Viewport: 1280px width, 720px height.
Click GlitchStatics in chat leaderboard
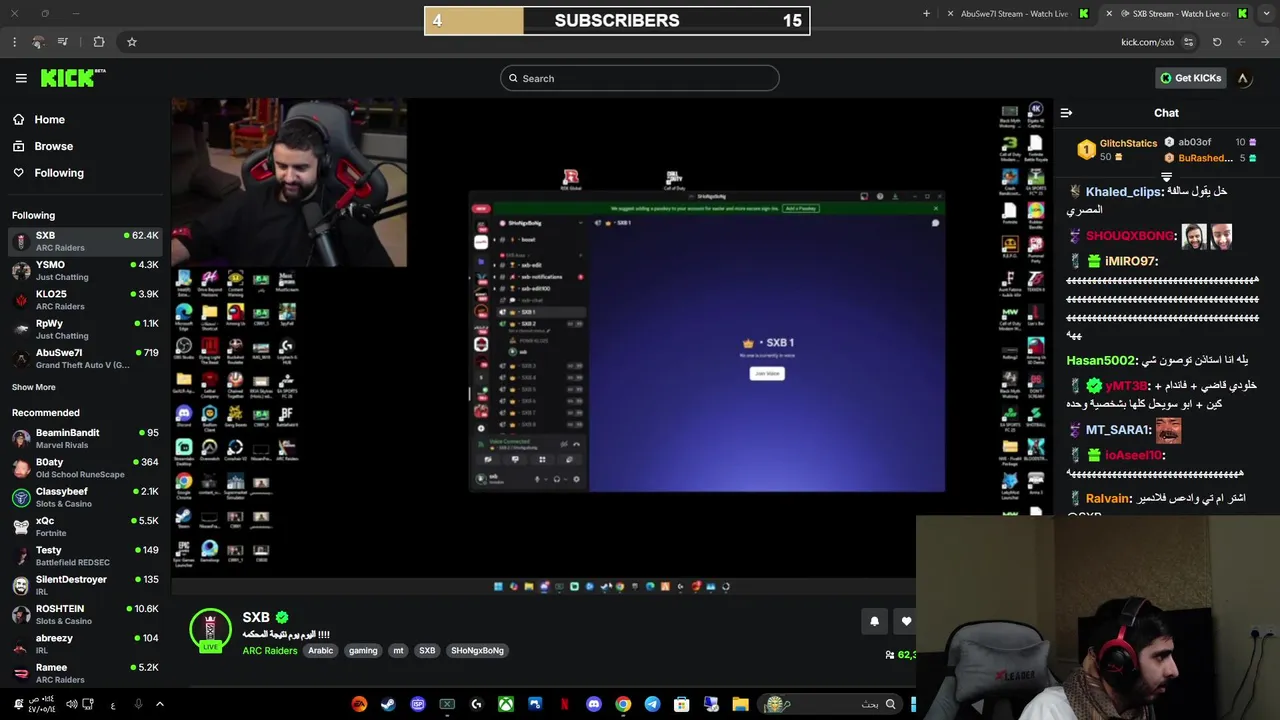click(x=1128, y=144)
